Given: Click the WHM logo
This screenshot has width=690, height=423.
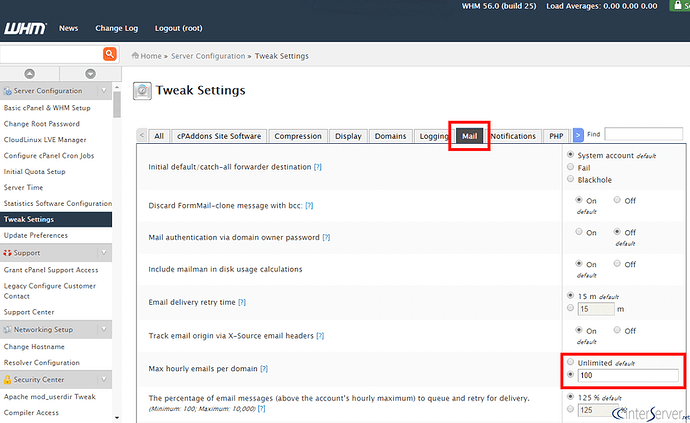Looking at the screenshot, I should tap(23, 28).
